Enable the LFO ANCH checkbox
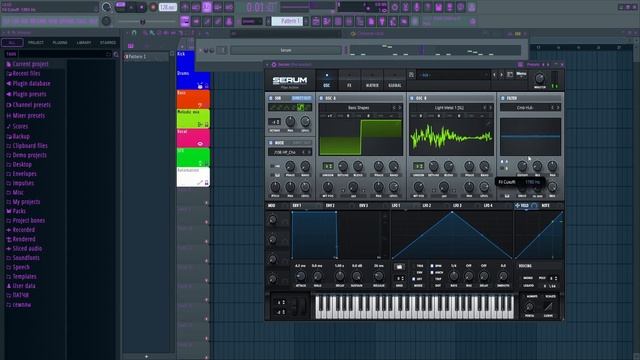Screen dimensions: 640x360 (x=432, y=273)
